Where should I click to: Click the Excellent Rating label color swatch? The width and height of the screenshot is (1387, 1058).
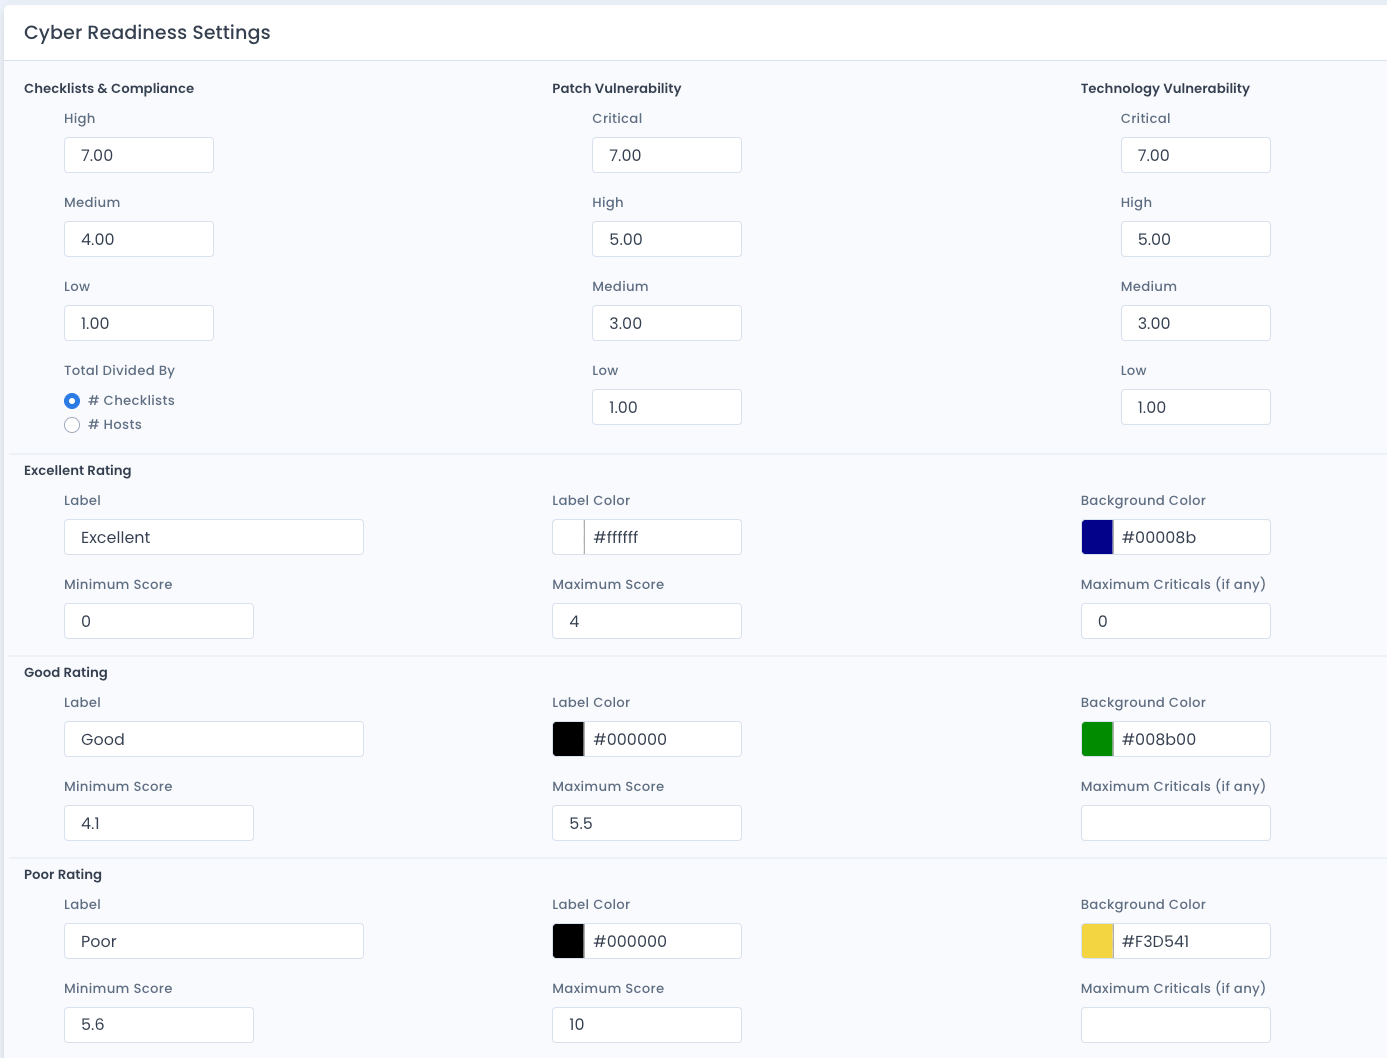(568, 537)
